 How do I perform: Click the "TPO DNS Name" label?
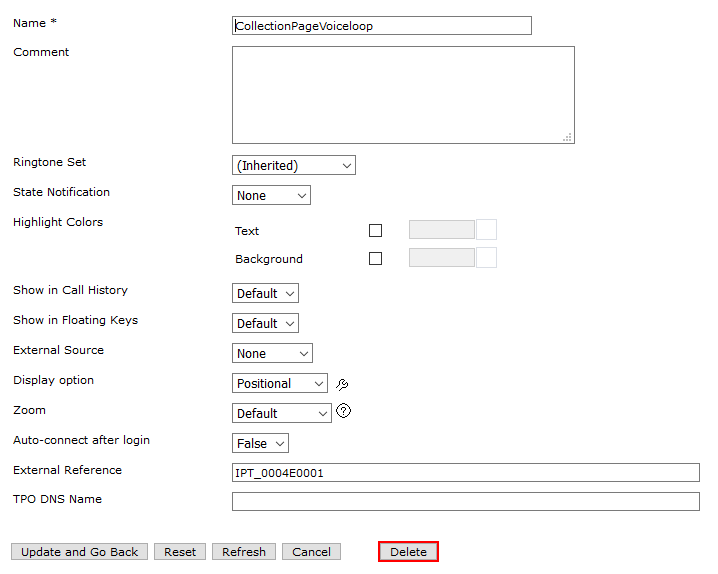58,499
